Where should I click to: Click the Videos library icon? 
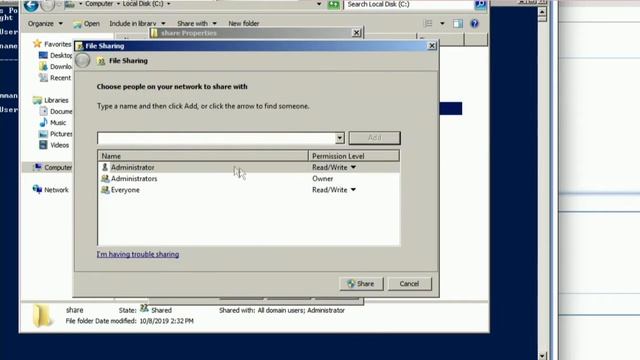coord(43,145)
